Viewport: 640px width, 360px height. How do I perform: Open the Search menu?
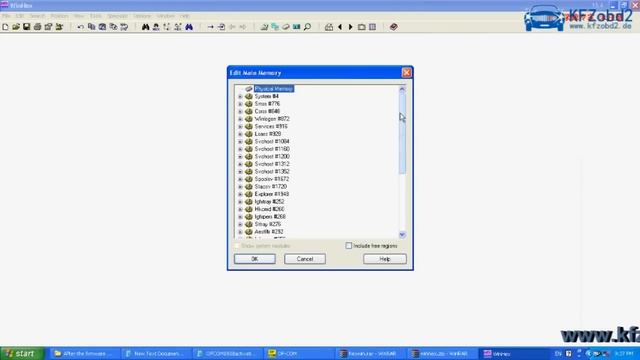[37, 16]
